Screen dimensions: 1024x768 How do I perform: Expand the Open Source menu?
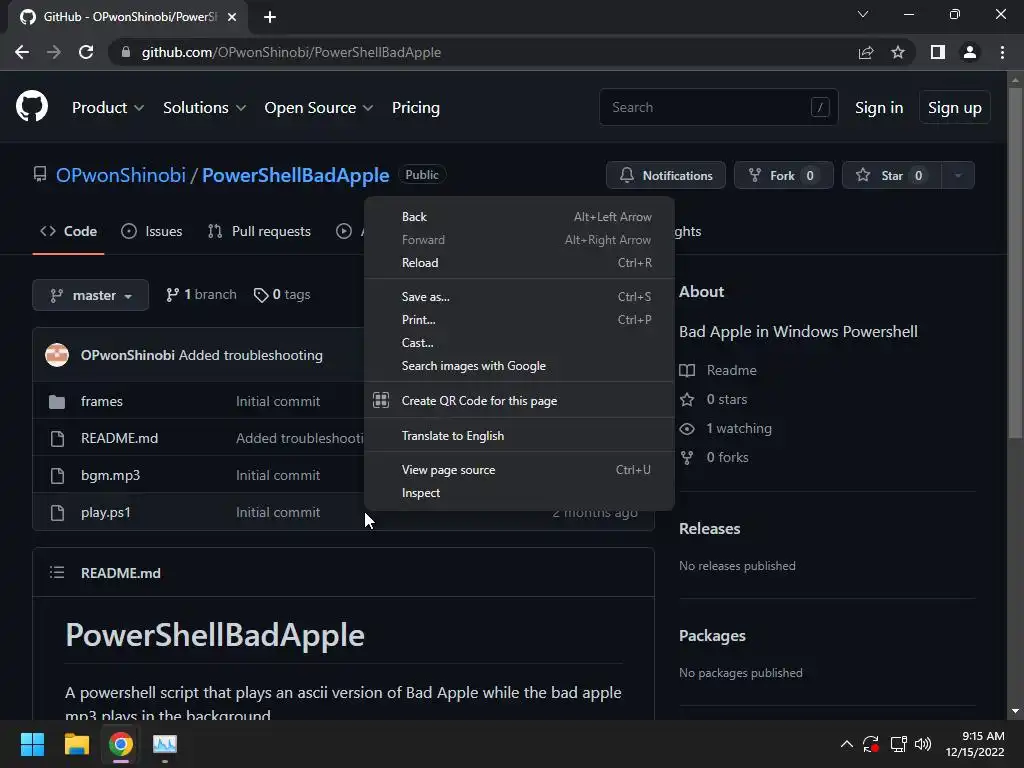click(319, 108)
